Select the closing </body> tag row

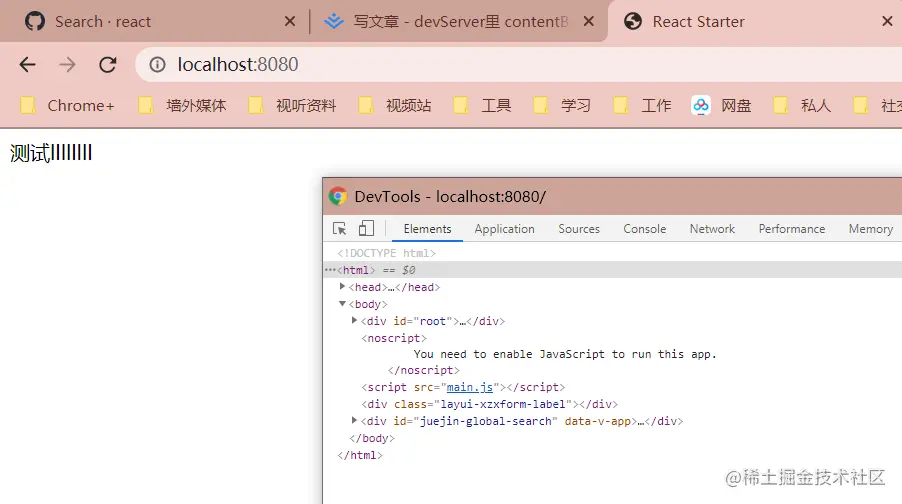click(372, 438)
